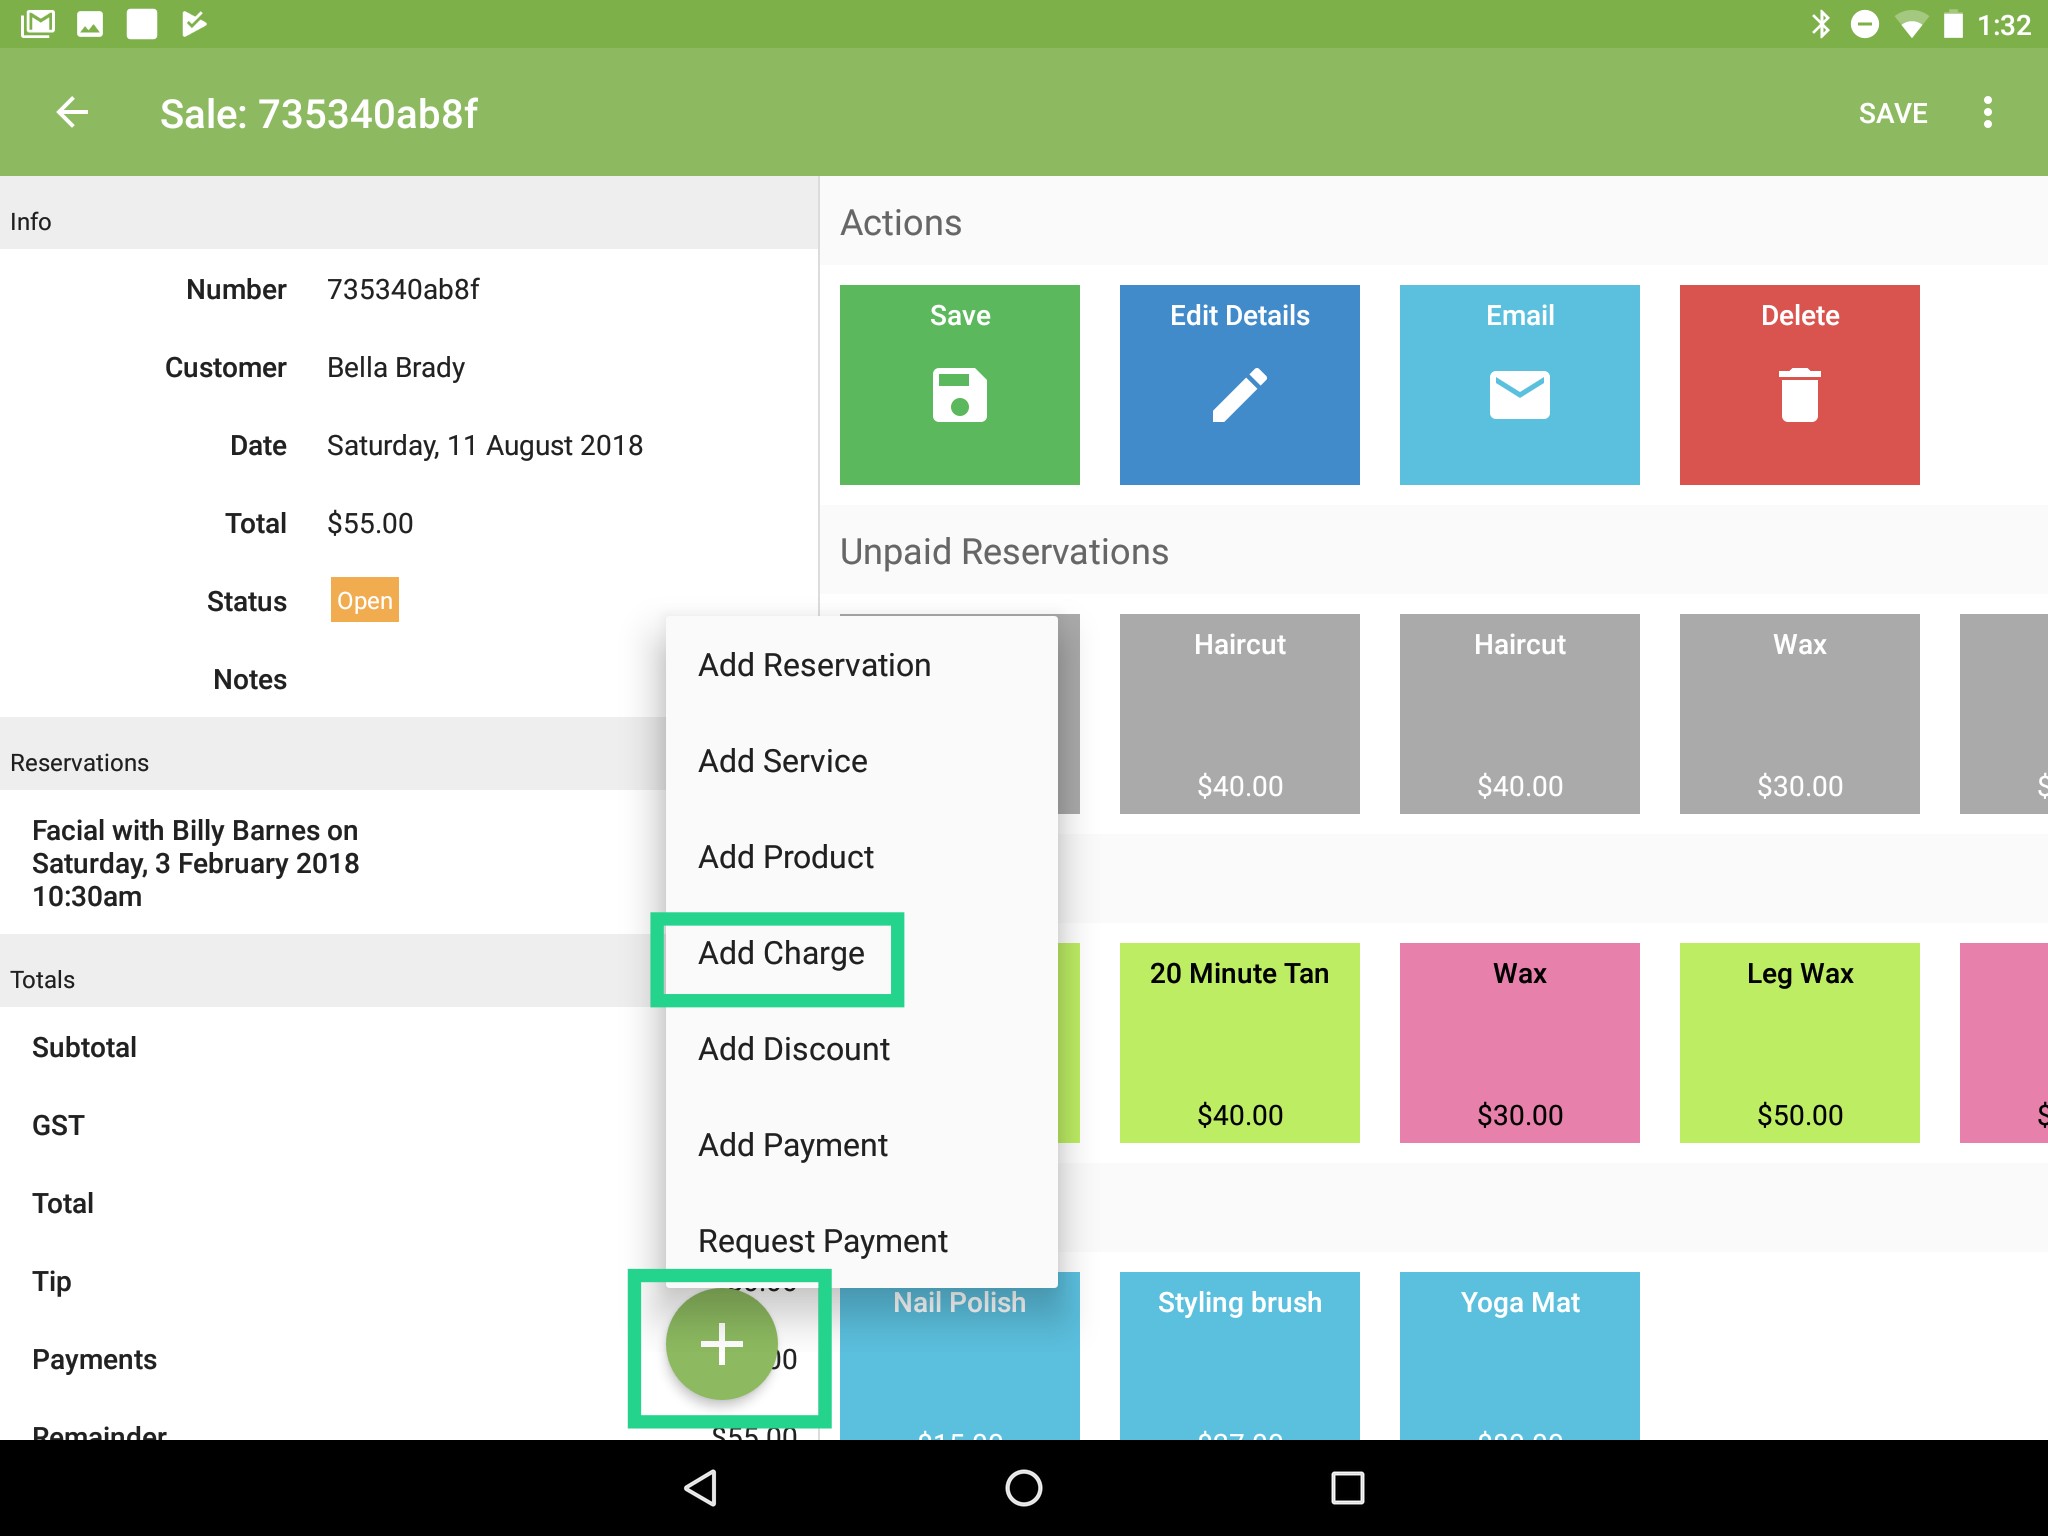This screenshot has height=1536, width=2048.
Task: Tap the Gmail notification icon in status bar
Action: coord(38,24)
